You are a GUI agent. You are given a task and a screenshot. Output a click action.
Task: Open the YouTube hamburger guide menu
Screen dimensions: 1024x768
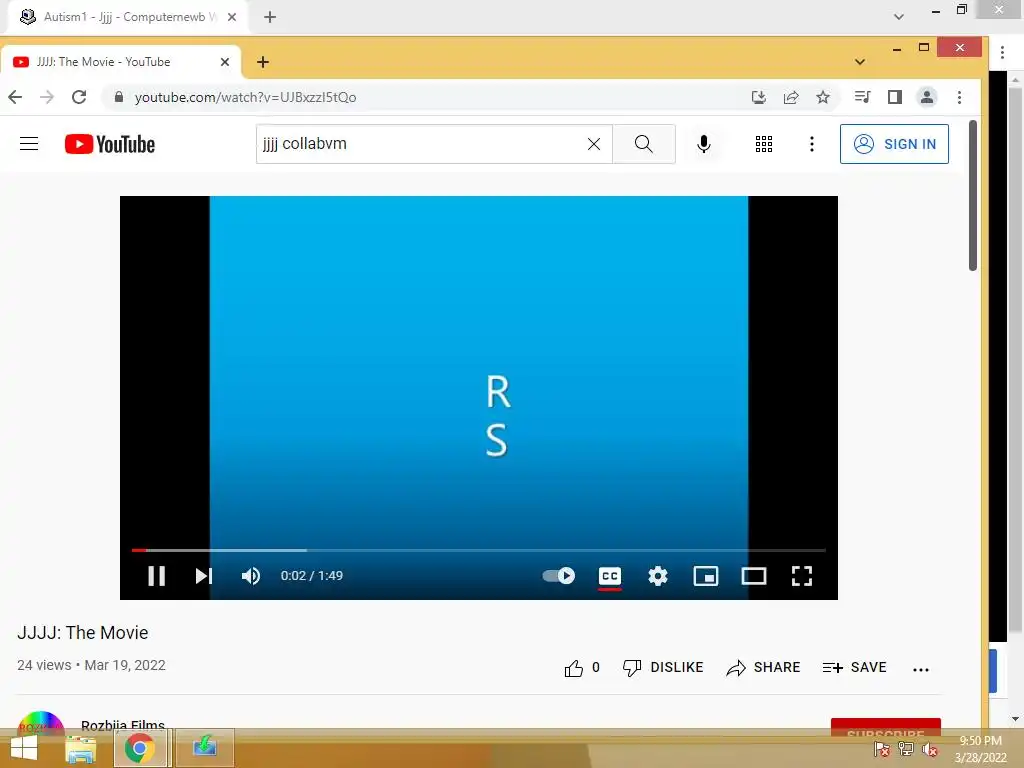pyautogui.click(x=29, y=144)
